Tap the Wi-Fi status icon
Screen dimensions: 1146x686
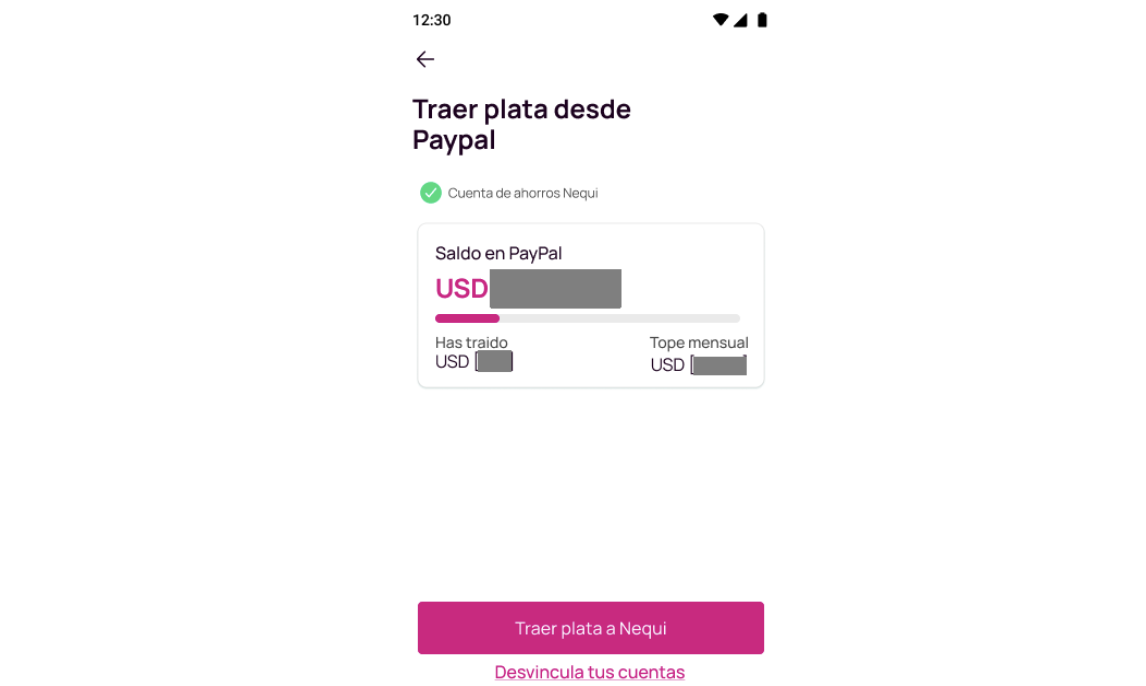point(720,20)
